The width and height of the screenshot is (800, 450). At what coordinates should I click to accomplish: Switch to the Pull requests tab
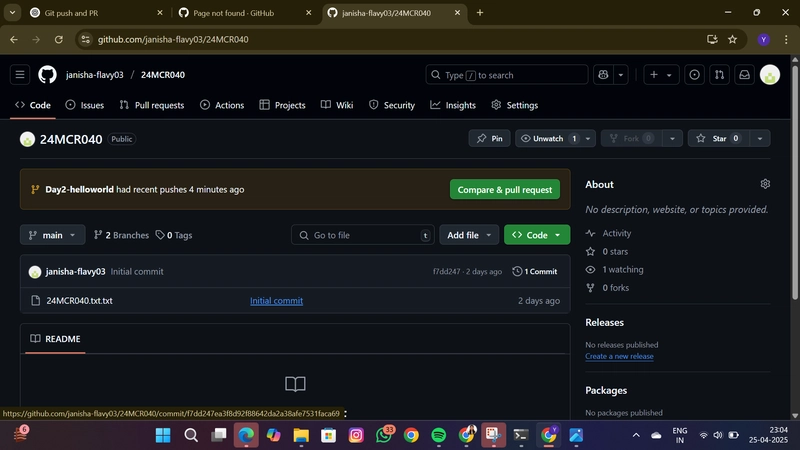point(152,105)
